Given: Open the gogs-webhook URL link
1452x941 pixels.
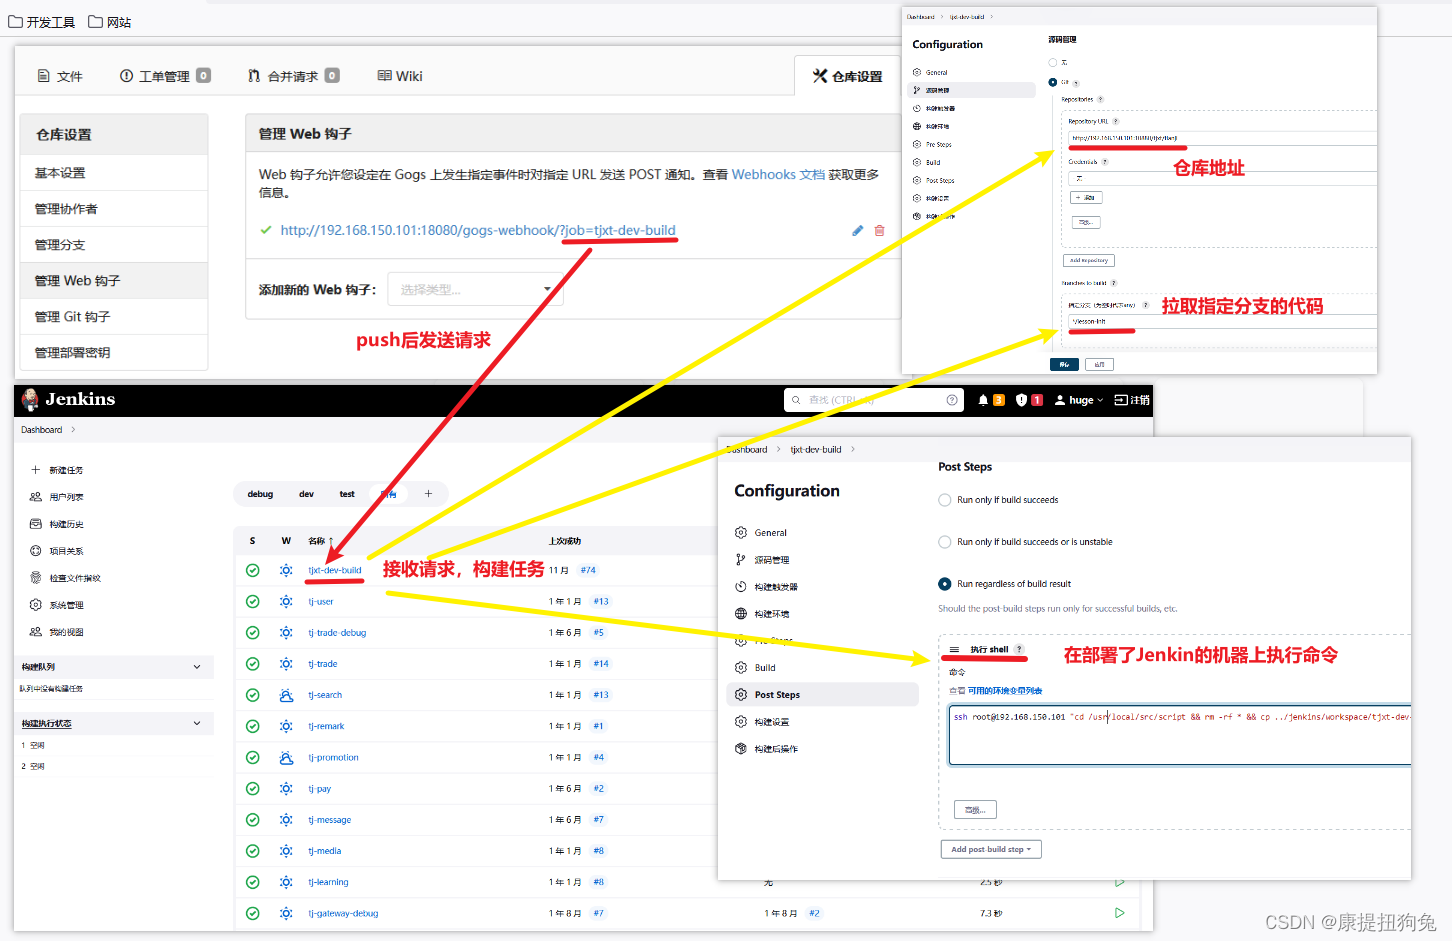Looking at the screenshot, I should tap(478, 230).
